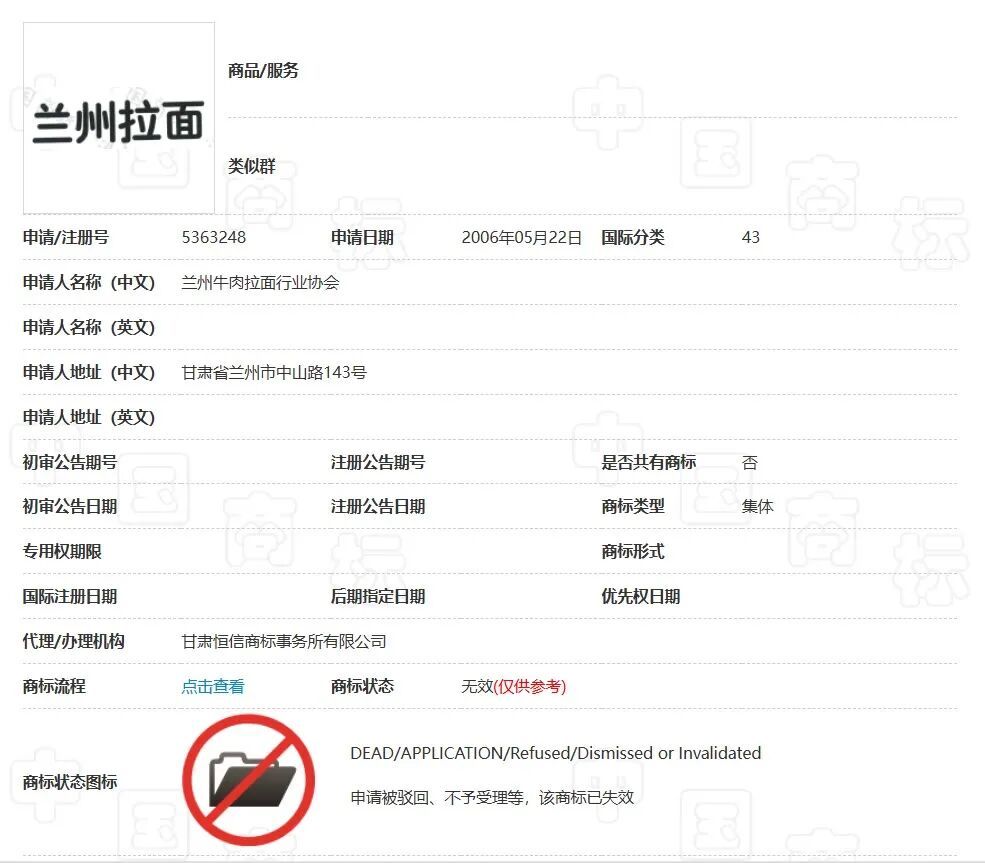The height and width of the screenshot is (863, 985).
Task: Click the 否 shared trademark value
Action: 749,463
